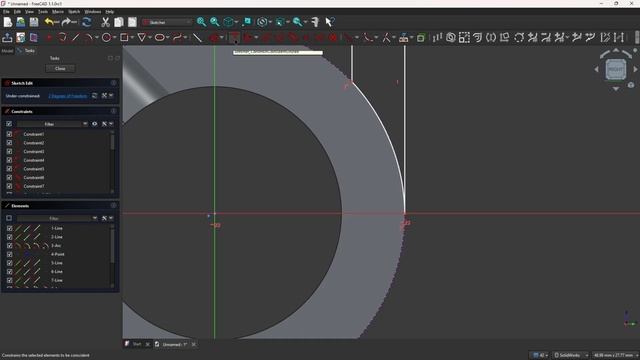This screenshot has height=360, width=640.
Task: Click the Copy icon
Action: pyautogui.click(x=119, y=22)
